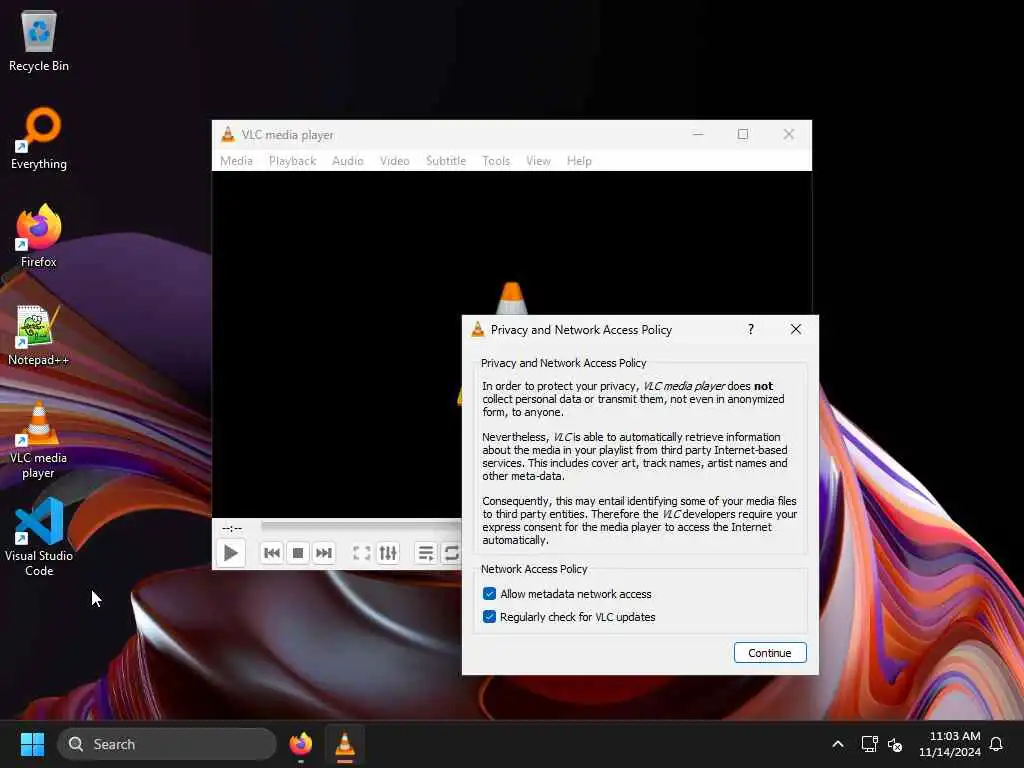1024x768 pixels.
Task: Click the loop toggle icon in VLC
Action: click(451, 553)
